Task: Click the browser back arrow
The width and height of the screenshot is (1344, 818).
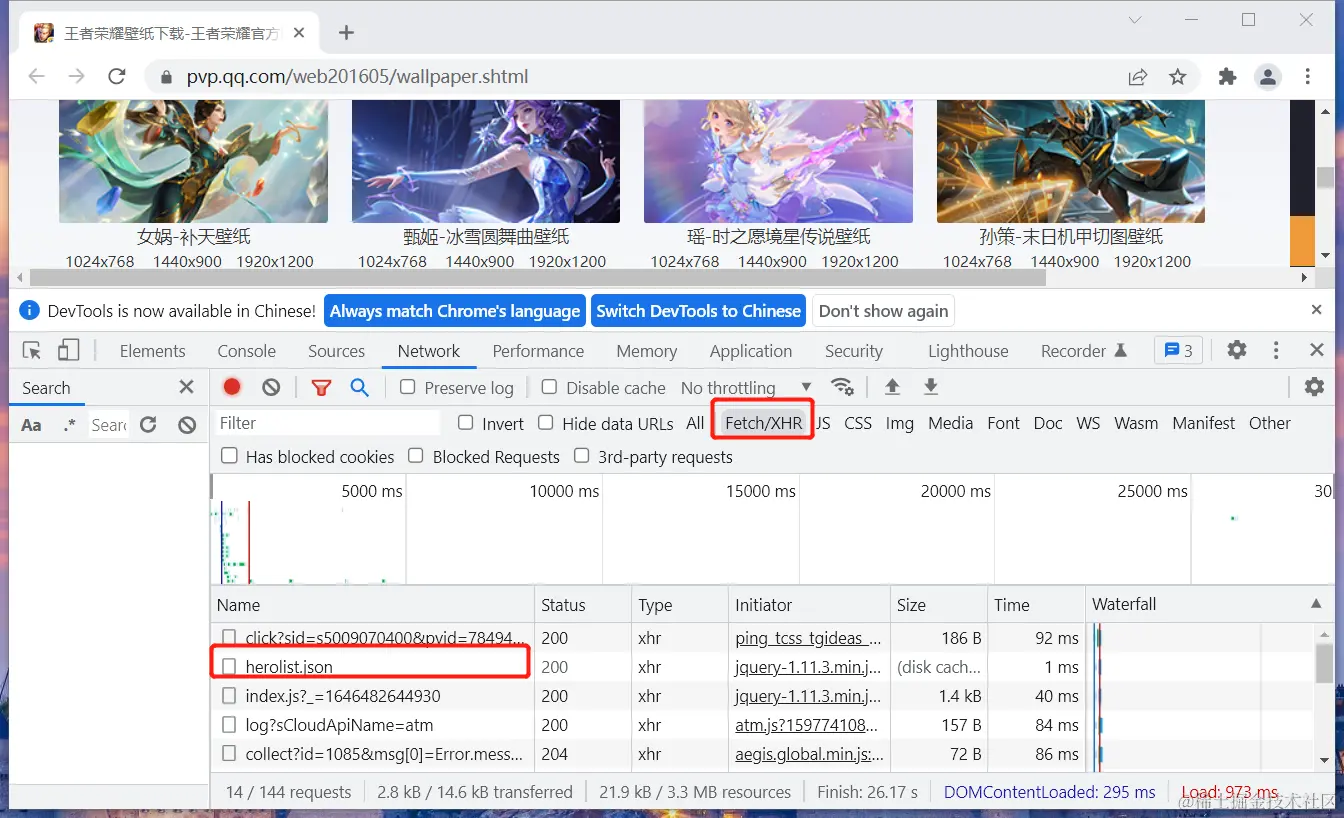Action: pos(37,77)
